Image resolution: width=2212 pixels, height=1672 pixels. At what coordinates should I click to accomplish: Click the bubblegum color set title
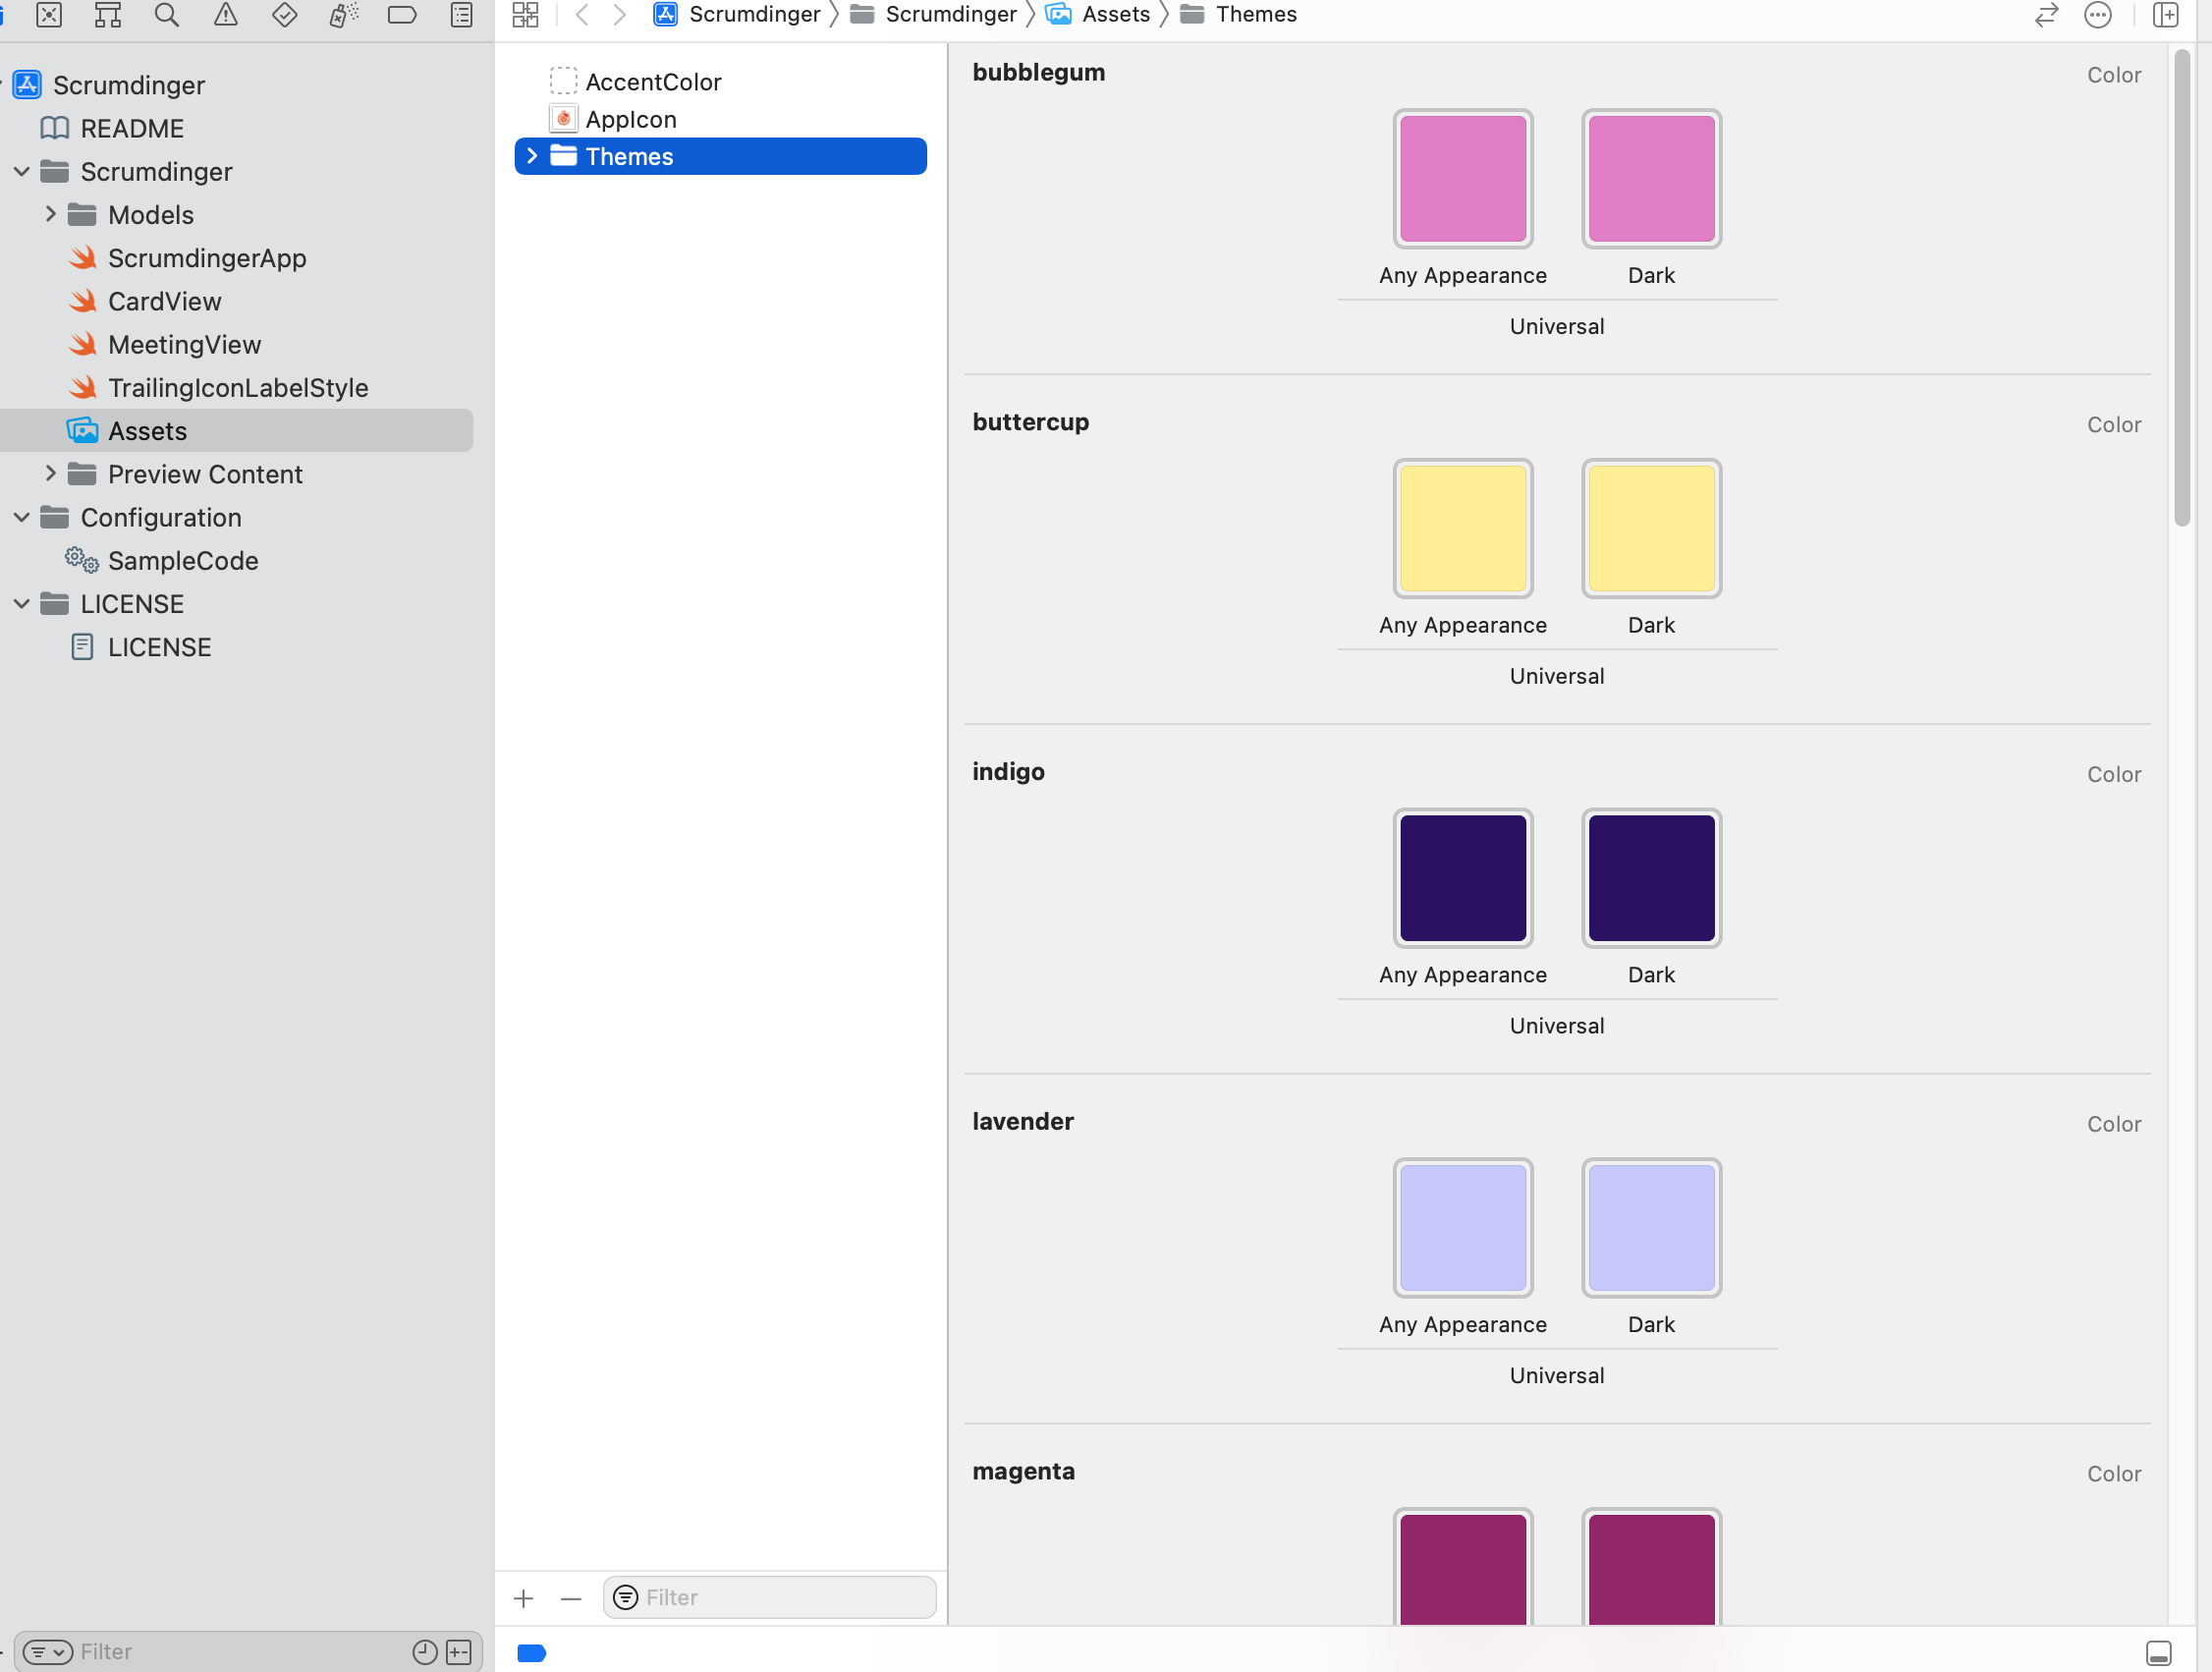pos(1039,72)
